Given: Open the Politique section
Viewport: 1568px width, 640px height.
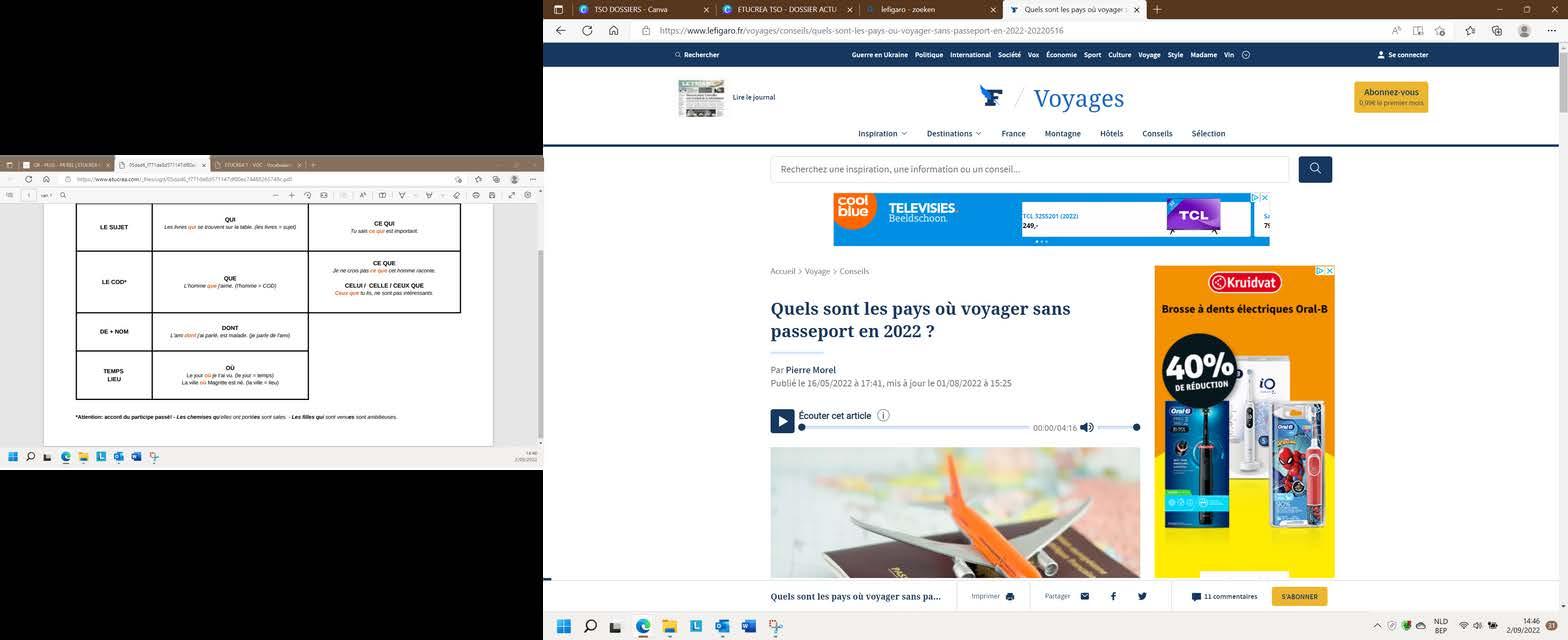Looking at the screenshot, I should (x=929, y=55).
